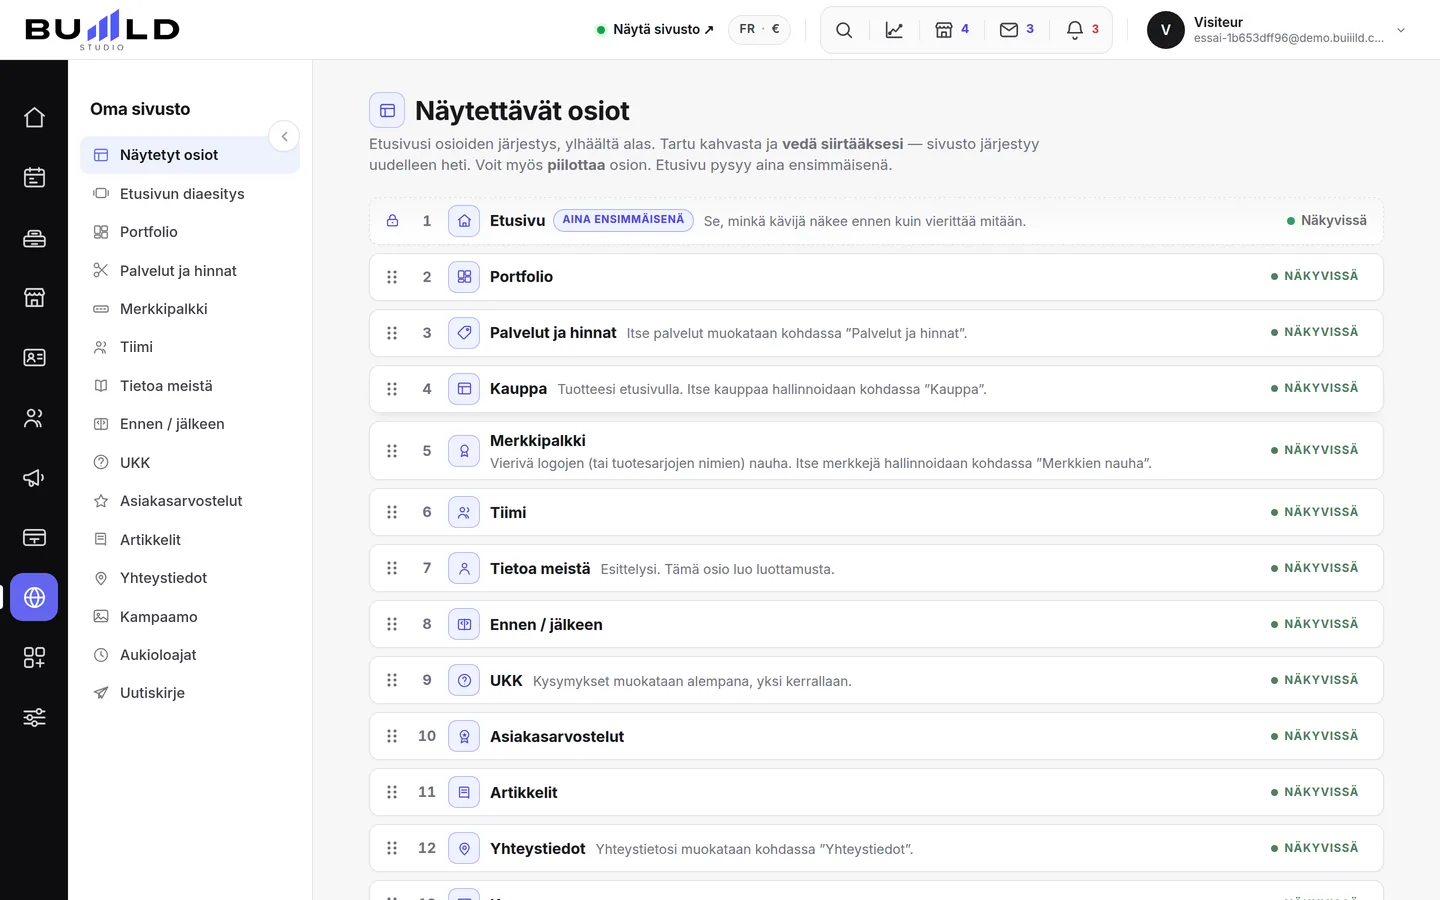Click the Näytä sivusto link
Viewport: 1440px width, 900px height.
pyautogui.click(x=655, y=29)
